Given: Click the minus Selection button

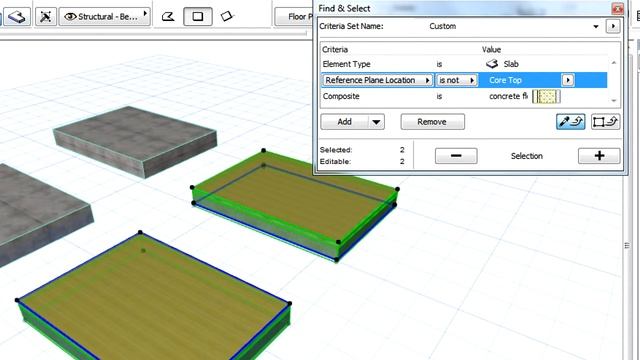Looking at the screenshot, I should tap(456, 156).
